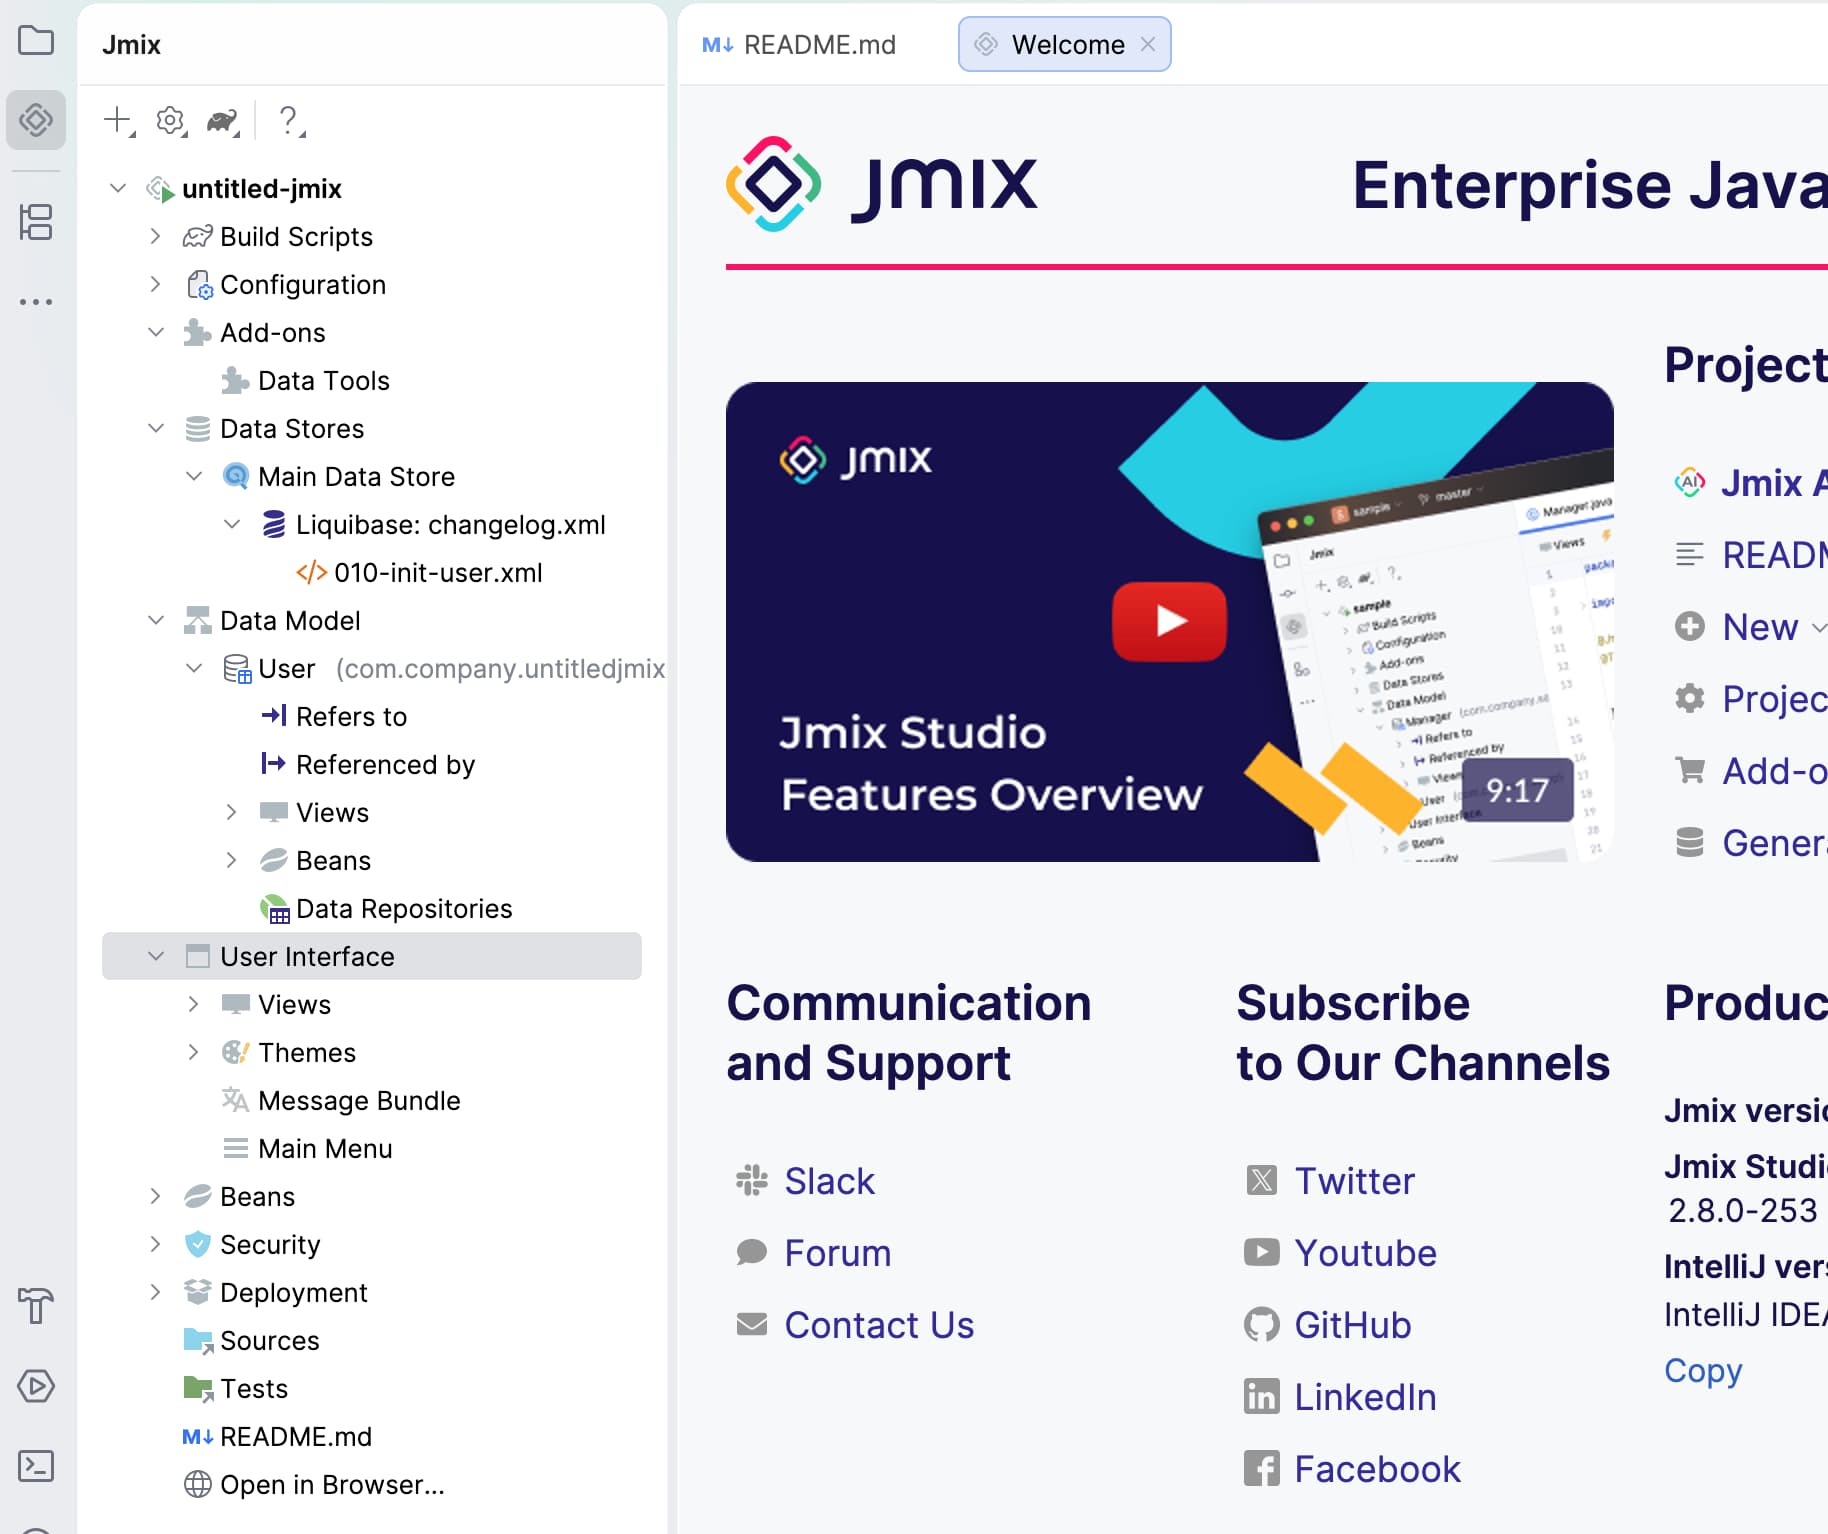
Task: Open the Build tool window hammer icon
Action: pyautogui.click(x=36, y=1306)
